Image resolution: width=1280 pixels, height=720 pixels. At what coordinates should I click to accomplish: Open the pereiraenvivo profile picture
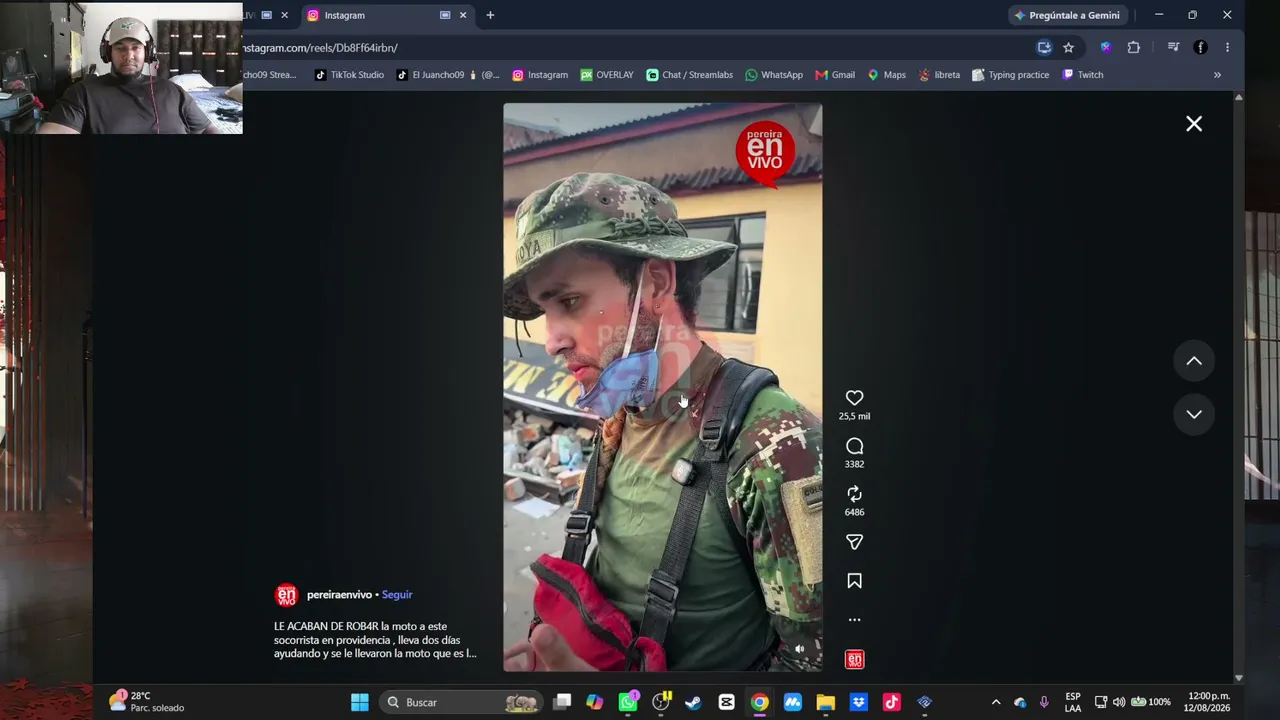[286, 595]
